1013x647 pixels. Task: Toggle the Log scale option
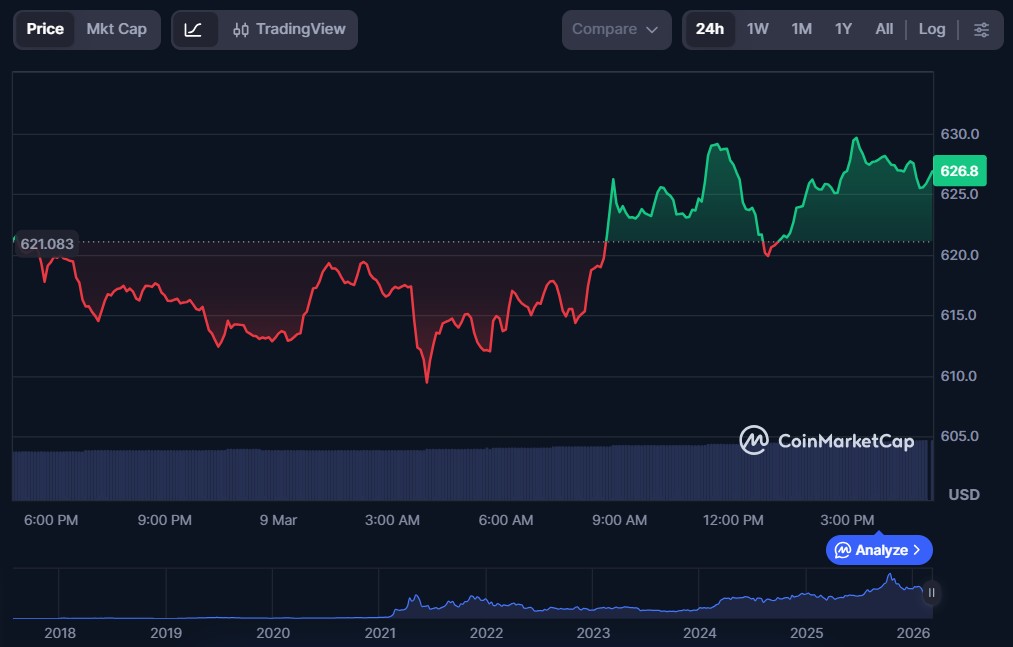931,30
